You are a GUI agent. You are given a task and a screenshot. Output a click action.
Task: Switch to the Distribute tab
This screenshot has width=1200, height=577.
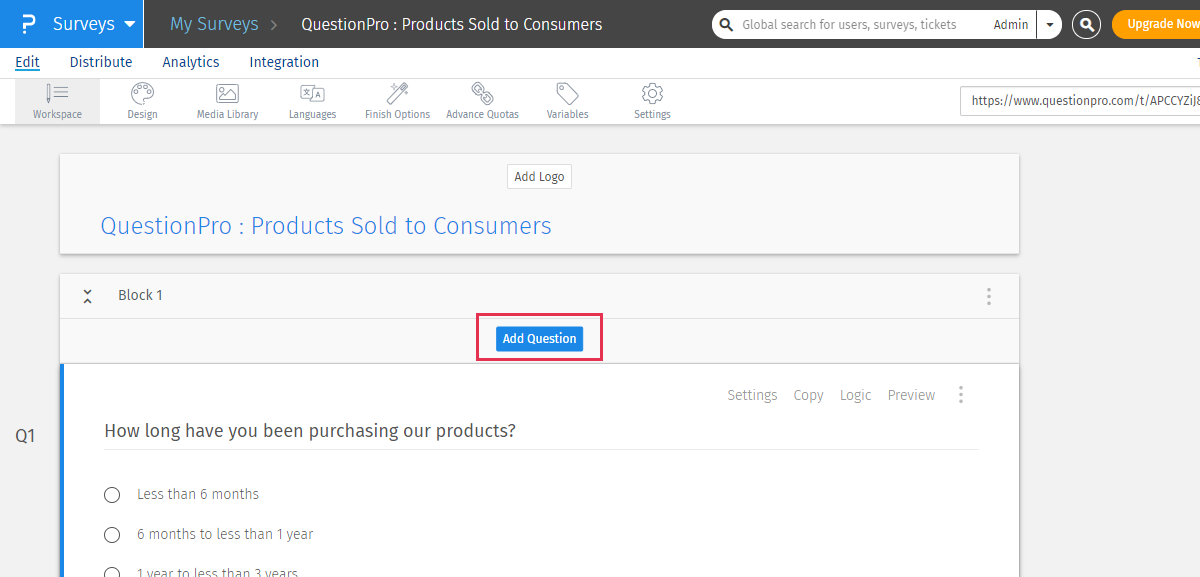tap(101, 62)
